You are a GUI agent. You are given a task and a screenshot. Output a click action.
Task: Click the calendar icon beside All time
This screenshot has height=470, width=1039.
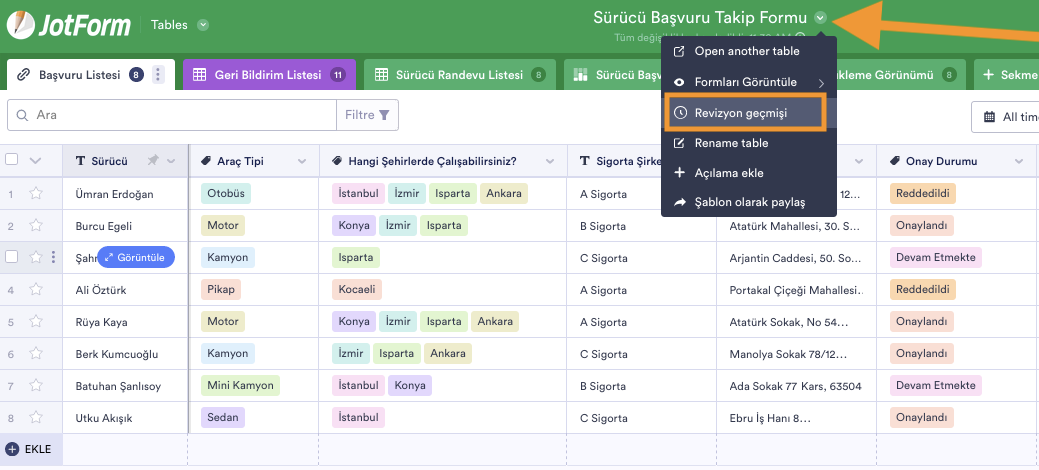[990, 117]
